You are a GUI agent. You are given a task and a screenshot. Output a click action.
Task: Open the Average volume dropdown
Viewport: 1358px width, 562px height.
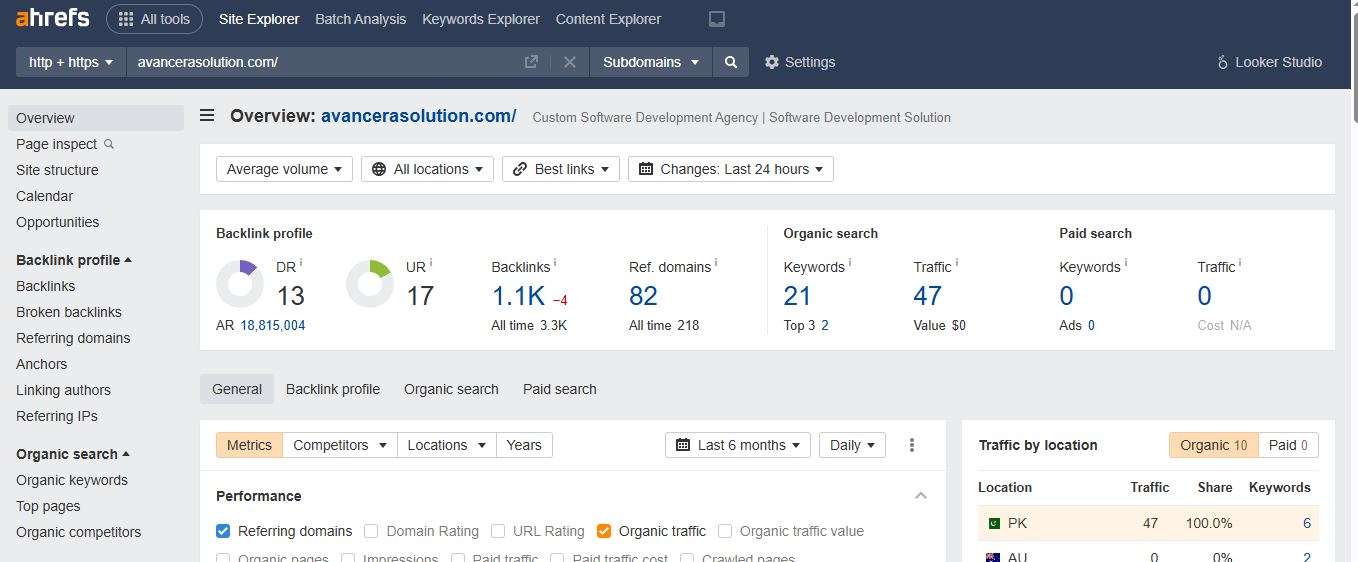tap(284, 169)
